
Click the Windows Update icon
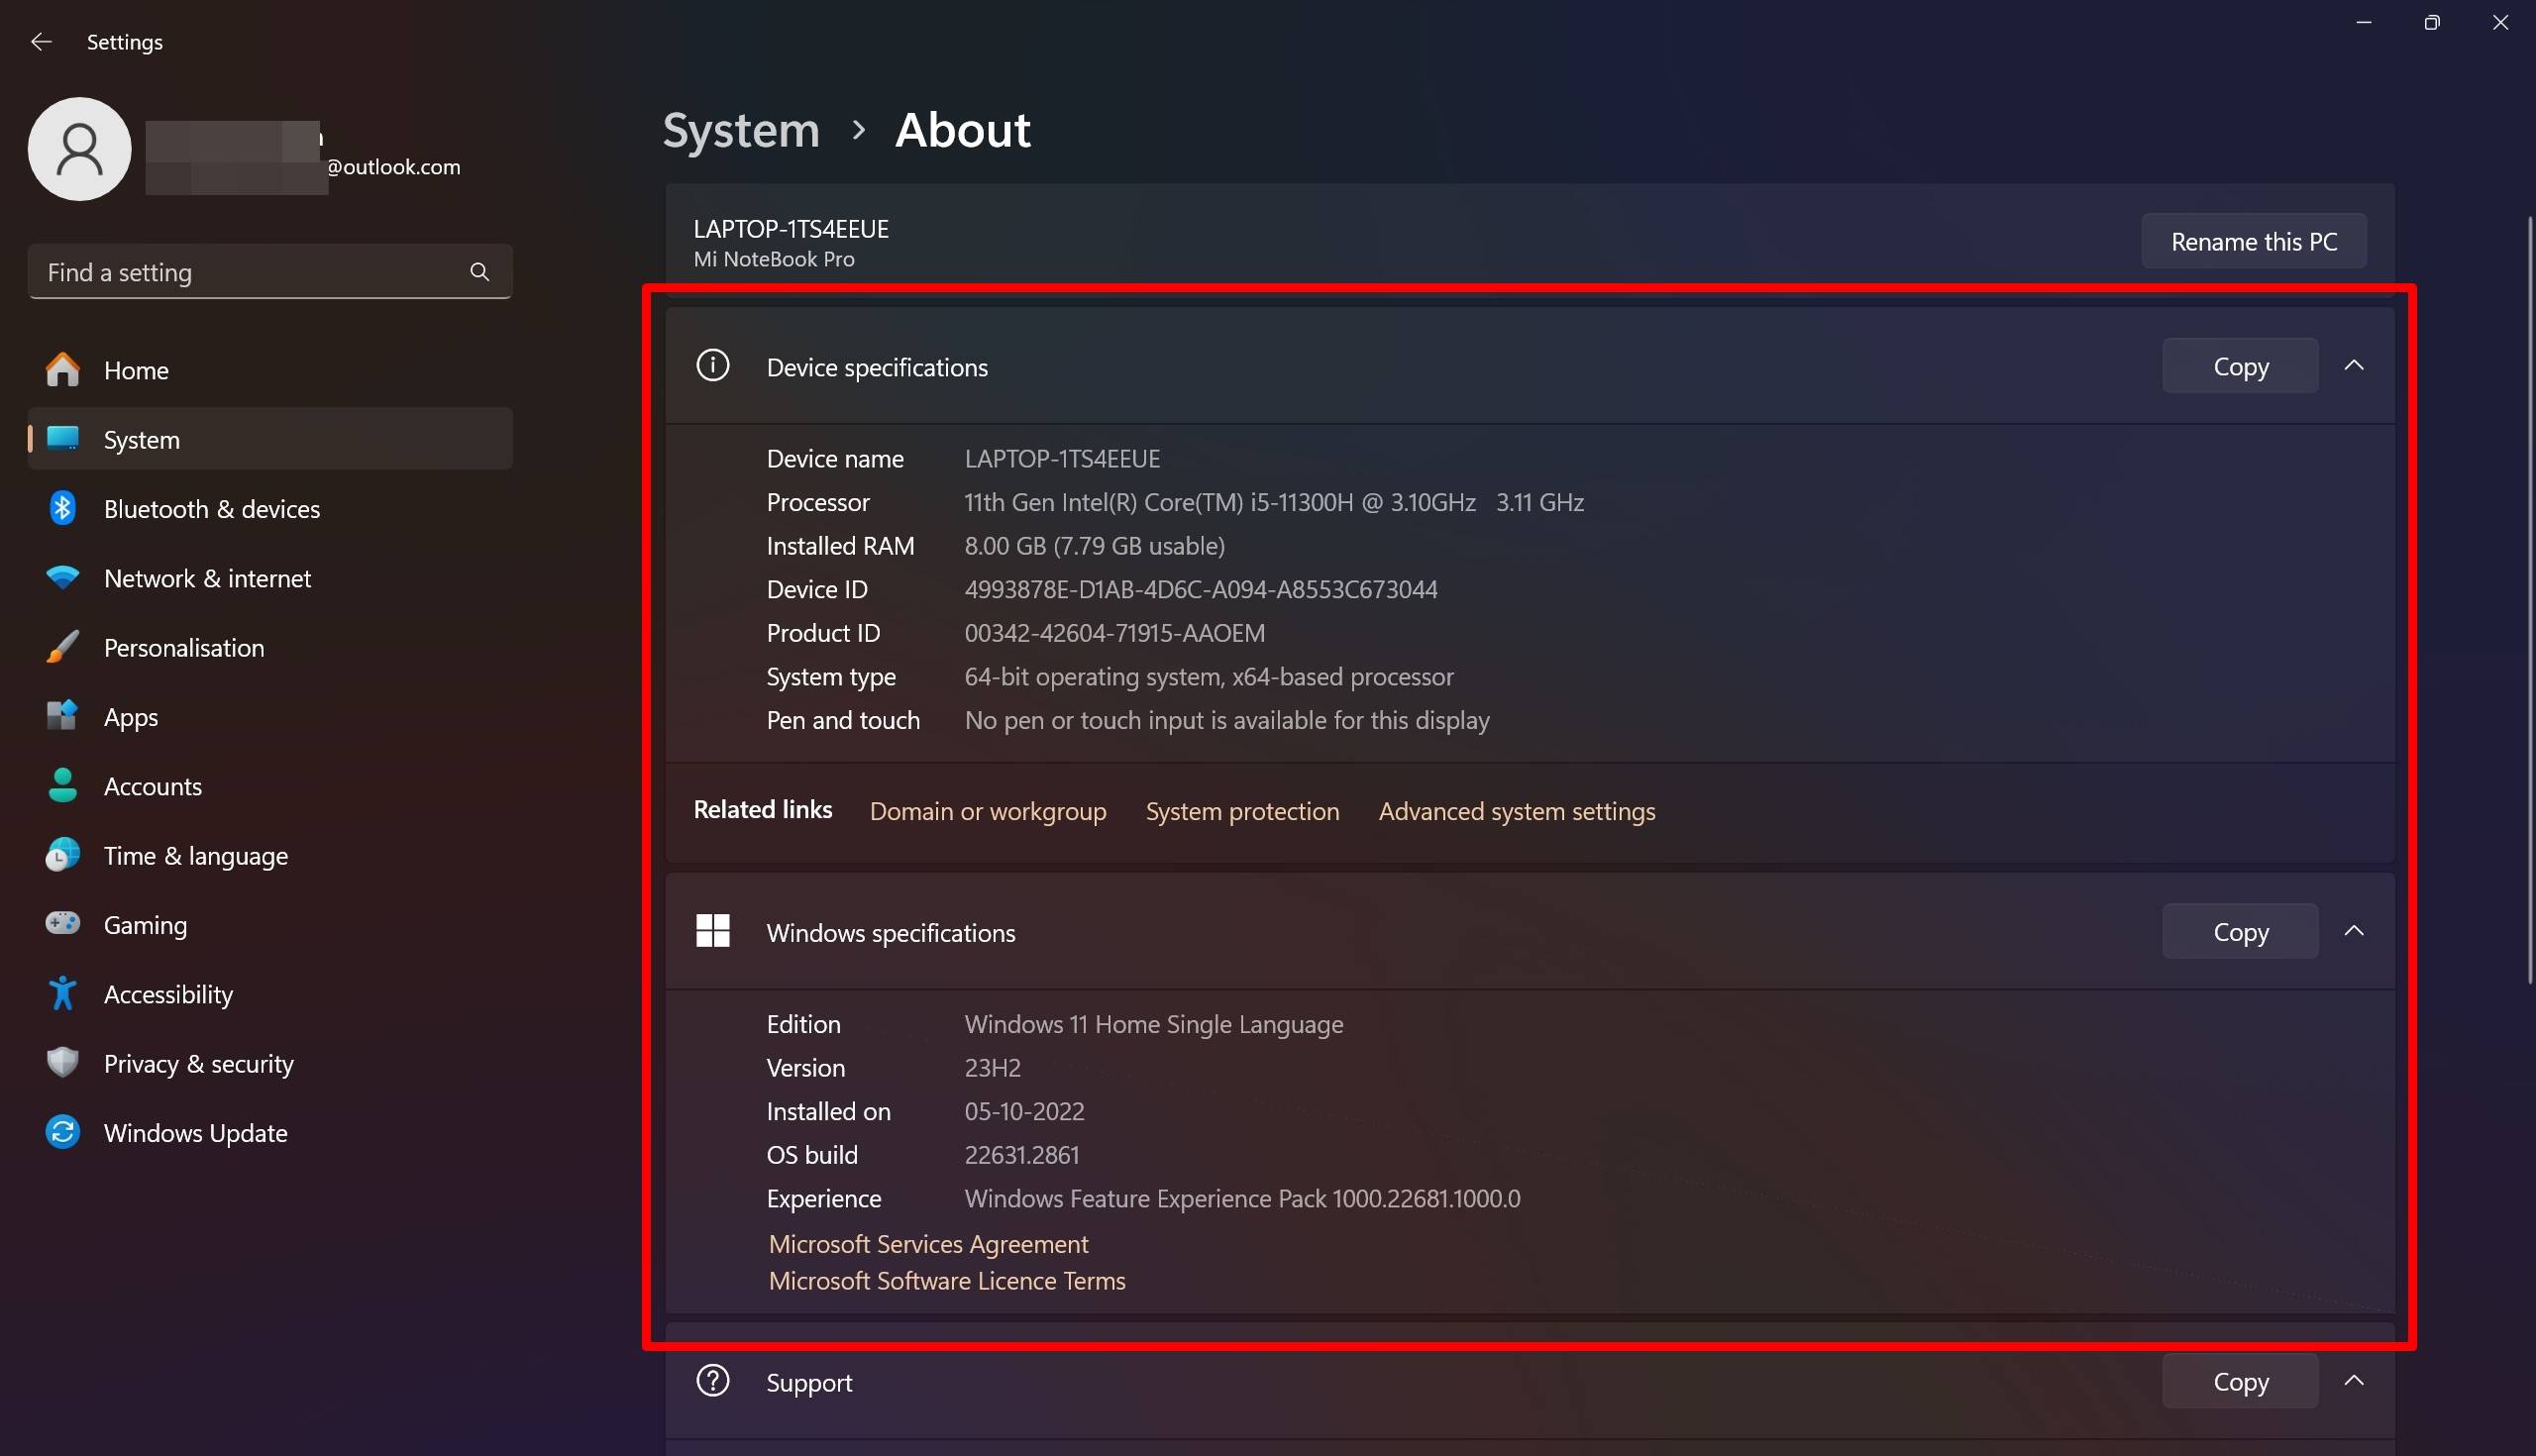[x=62, y=1132]
